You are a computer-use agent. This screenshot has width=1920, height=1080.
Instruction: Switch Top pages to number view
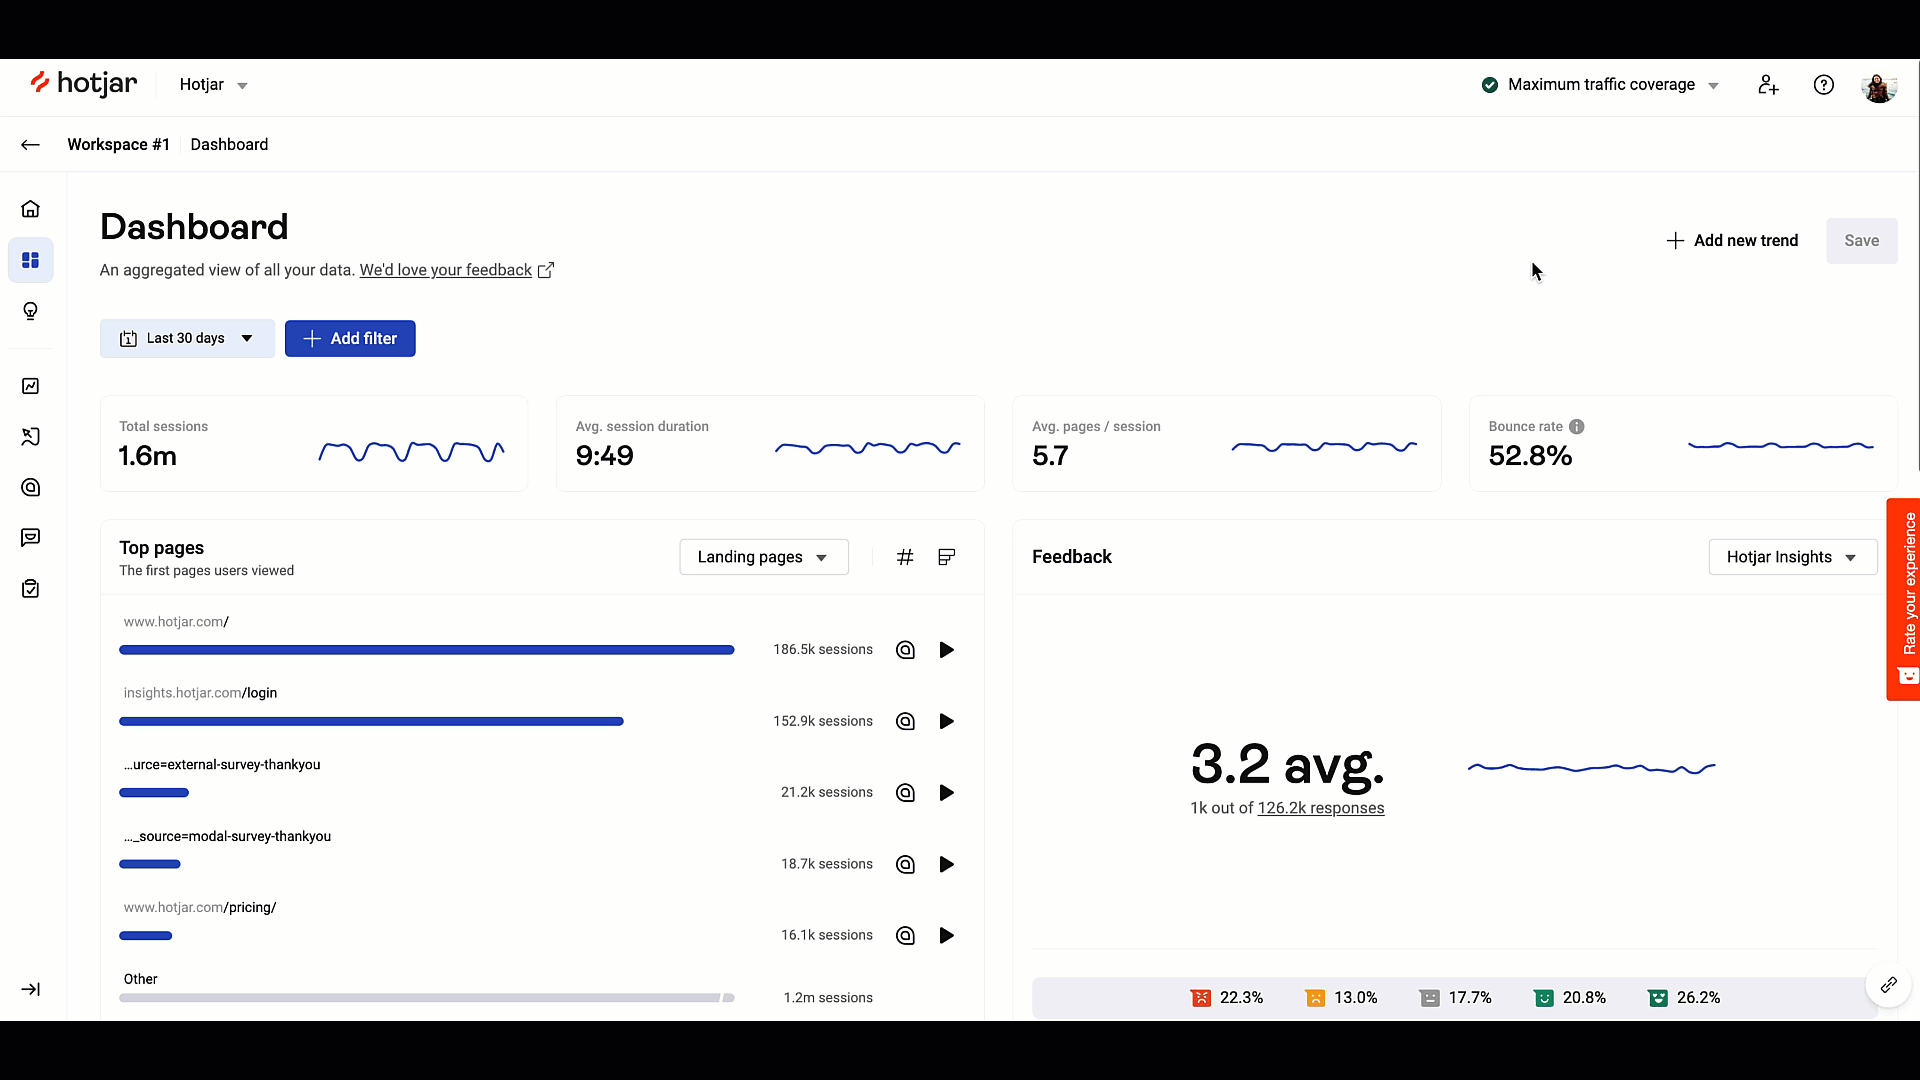click(905, 557)
